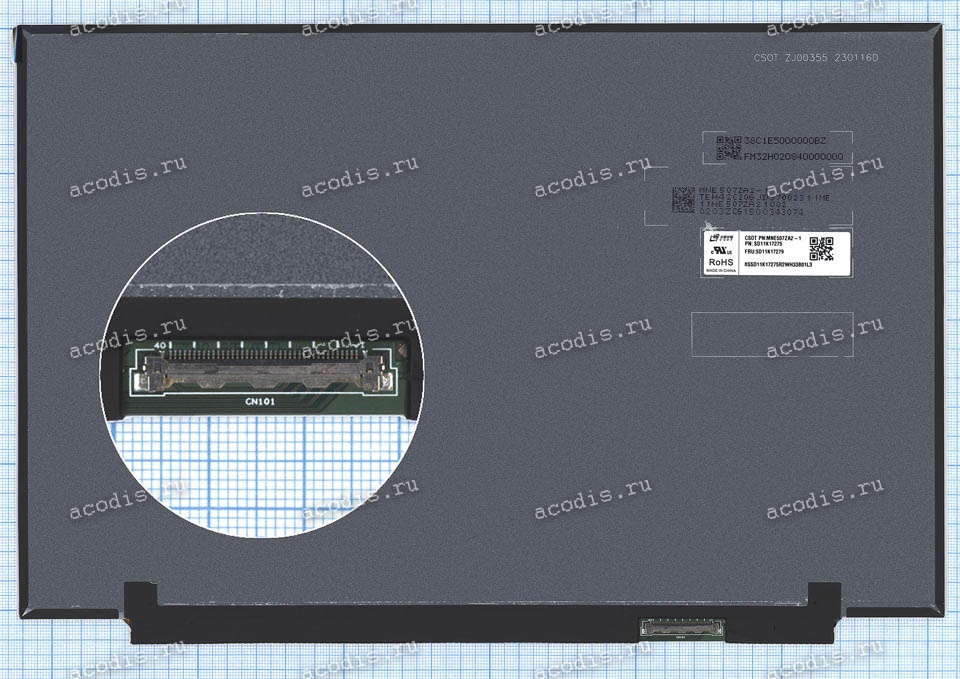960x679 pixels.
Task: Click the FM32H020840000000 code text
Action: coord(793,157)
